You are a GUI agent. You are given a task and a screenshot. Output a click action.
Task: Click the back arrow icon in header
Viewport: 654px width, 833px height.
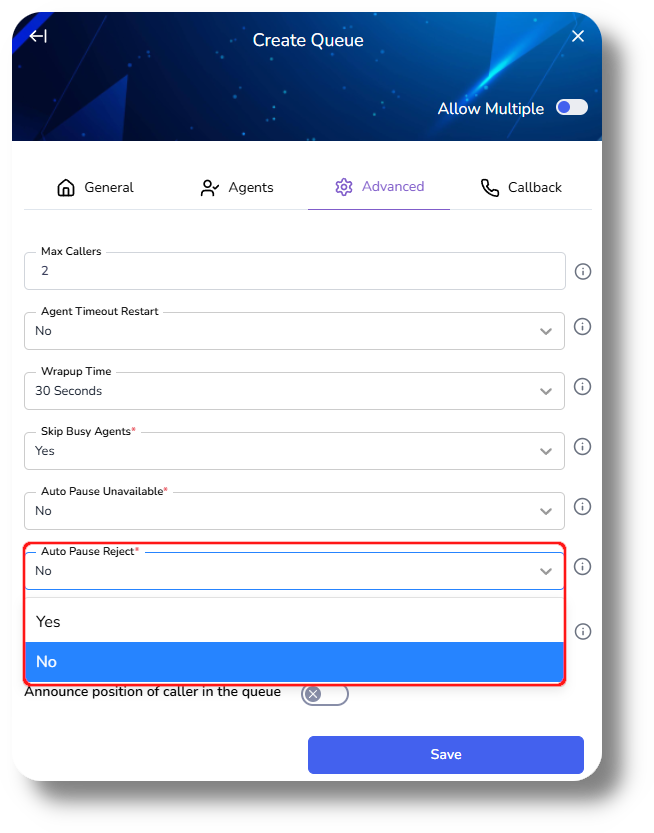tap(38, 36)
